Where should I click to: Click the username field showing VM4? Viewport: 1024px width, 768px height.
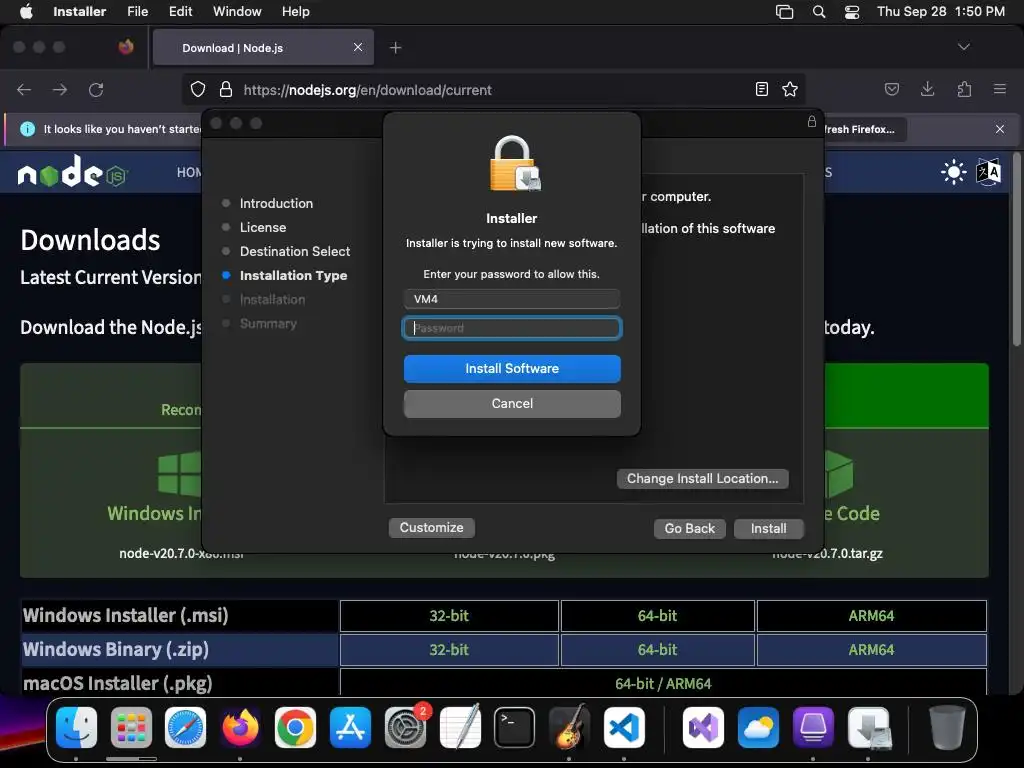click(512, 299)
